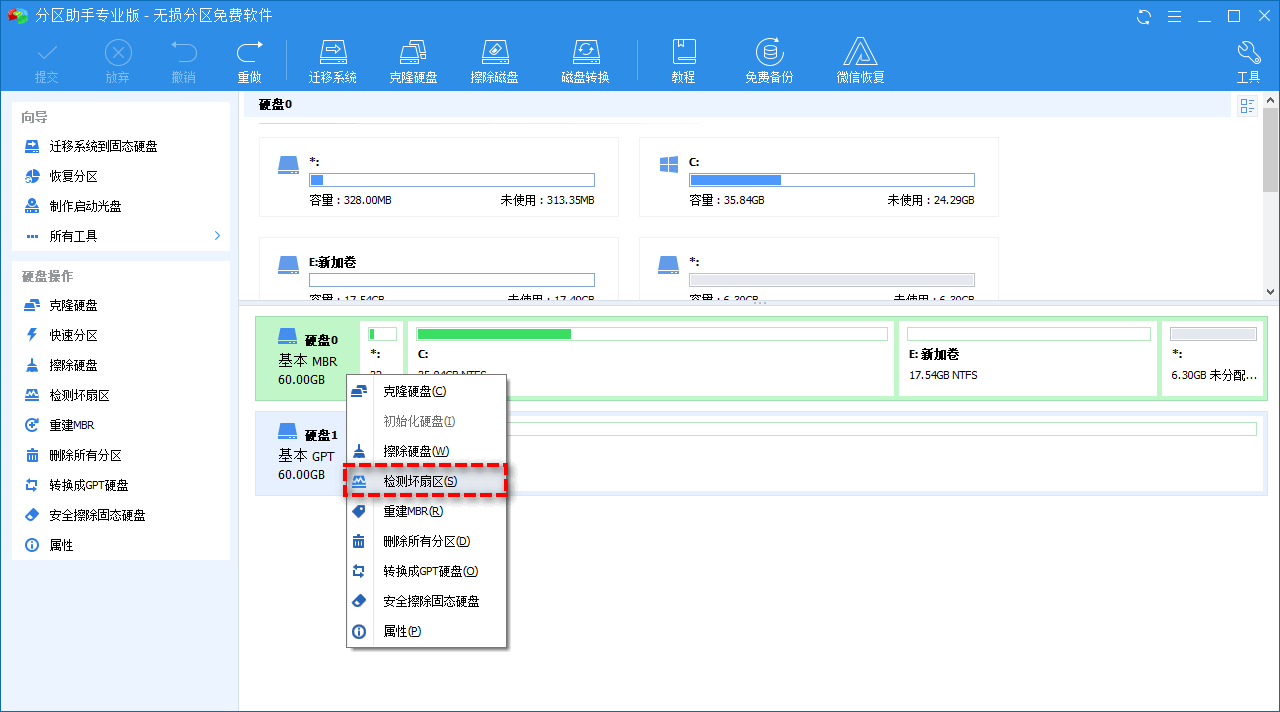Select the C: partition card with 35.84GB capacity
Screen dimensions: 1280x712
(x=819, y=177)
